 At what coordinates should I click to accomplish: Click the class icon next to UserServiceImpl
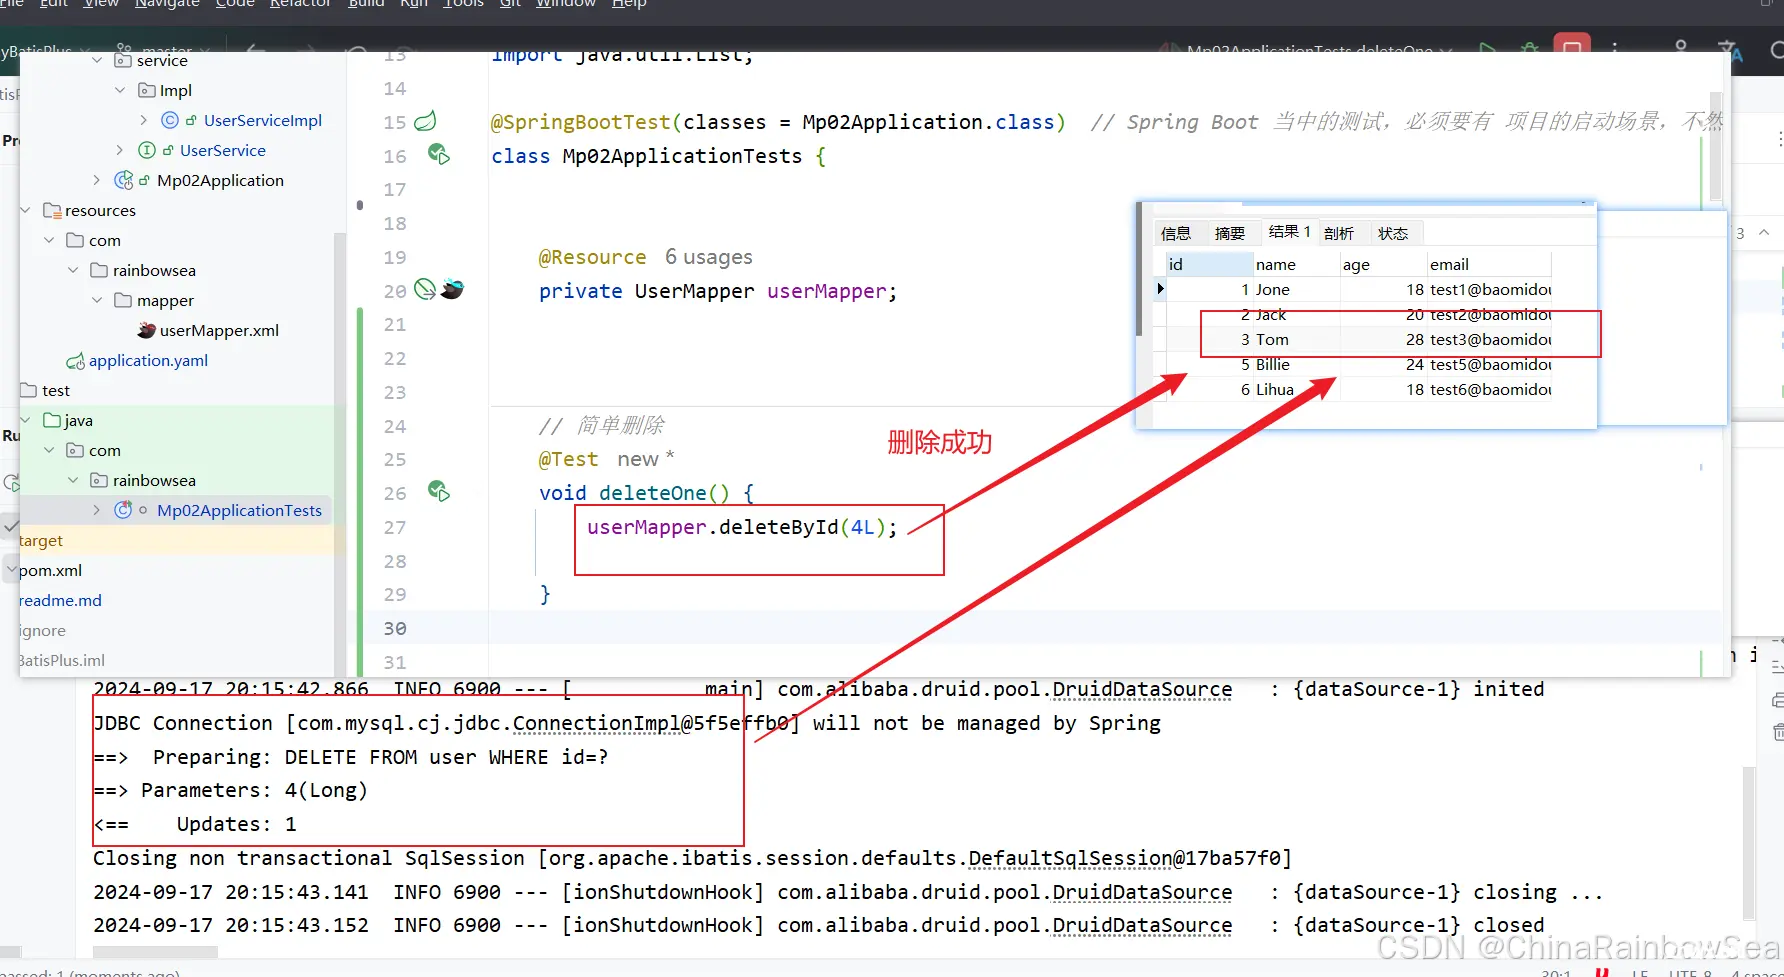(170, 120)
